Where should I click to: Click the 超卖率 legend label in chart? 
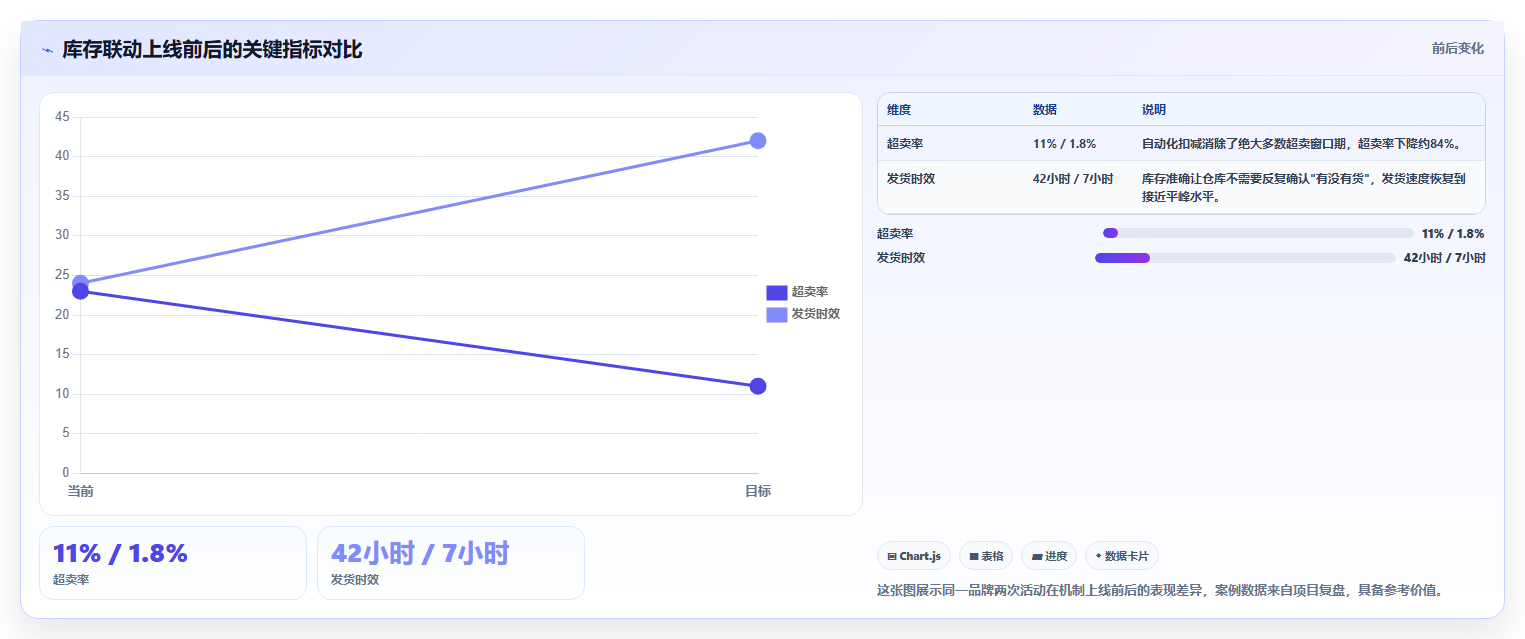click(x=810, y=292)
